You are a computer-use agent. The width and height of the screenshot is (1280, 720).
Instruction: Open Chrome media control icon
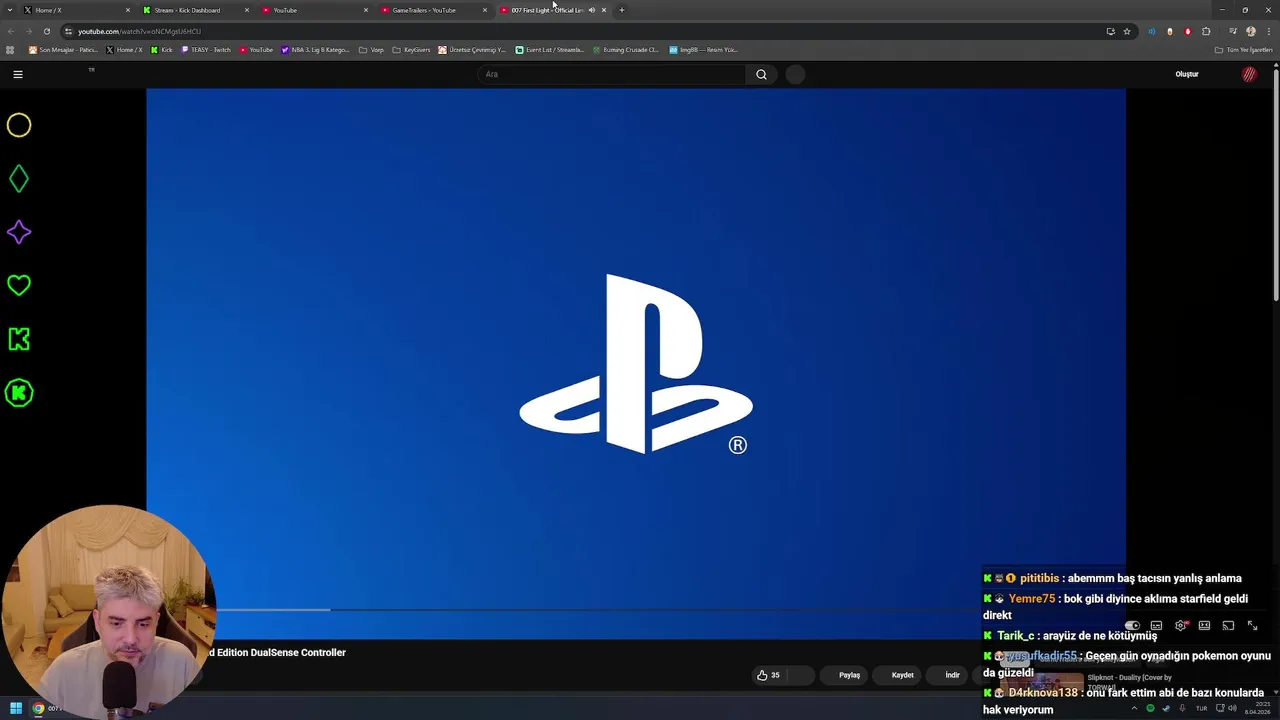(x=1233, y=31)
